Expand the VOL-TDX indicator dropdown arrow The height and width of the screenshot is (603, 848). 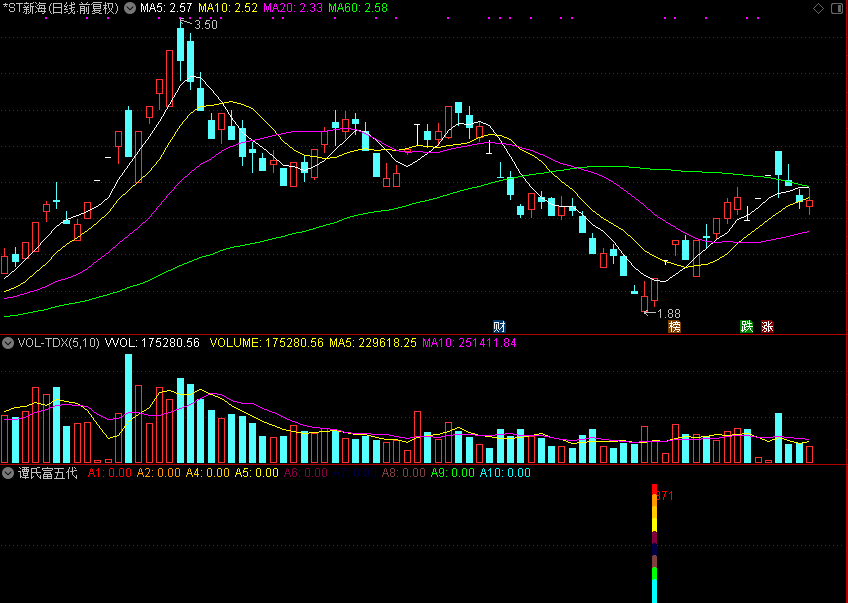(8, 343)
